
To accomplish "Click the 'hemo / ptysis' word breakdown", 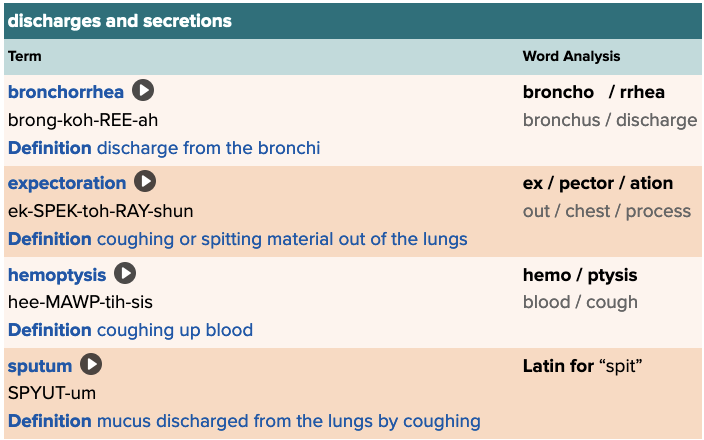I will coord(579,274).
